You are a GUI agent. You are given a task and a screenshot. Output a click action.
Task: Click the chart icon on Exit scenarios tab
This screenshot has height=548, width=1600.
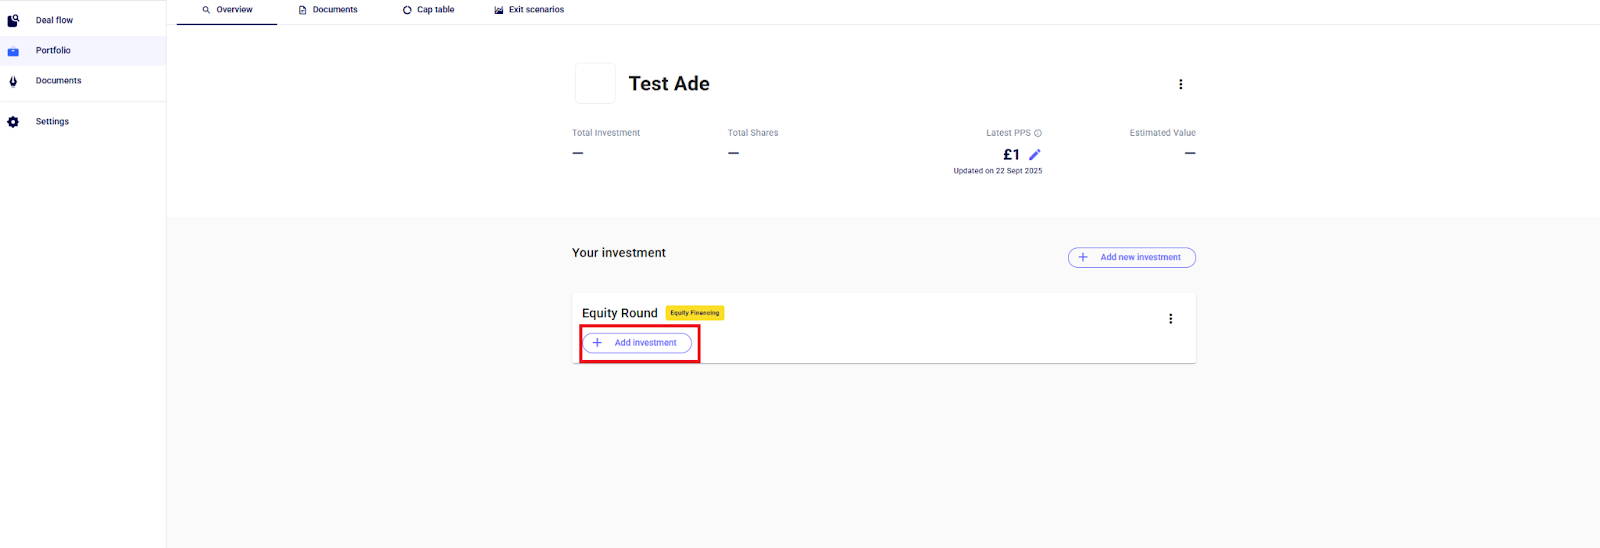point(499,10)
